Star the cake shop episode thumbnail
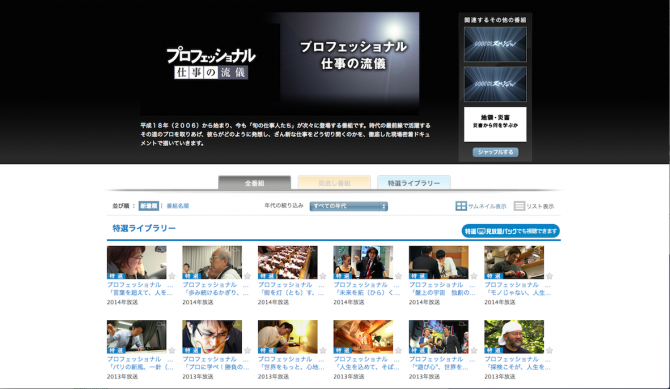Viewport: 670px width, 389px height. tap(323, 276)
